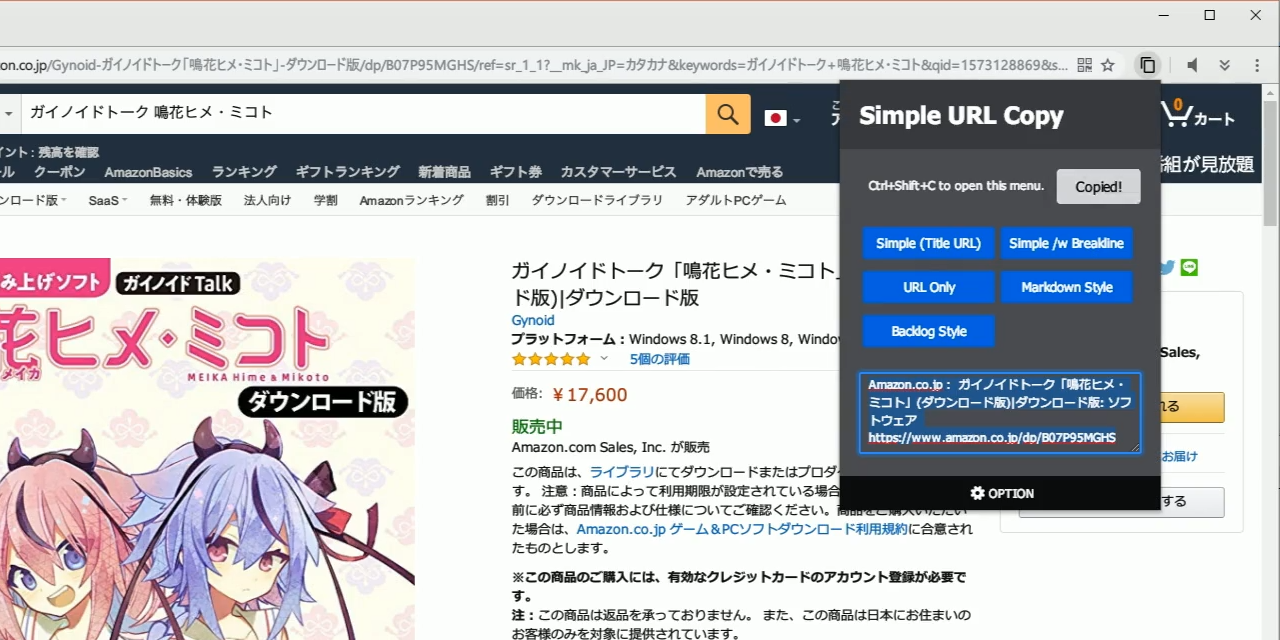The image size is (1280, 640).
Task: Open the shopping cart カート
Action: pos(1198,114)
